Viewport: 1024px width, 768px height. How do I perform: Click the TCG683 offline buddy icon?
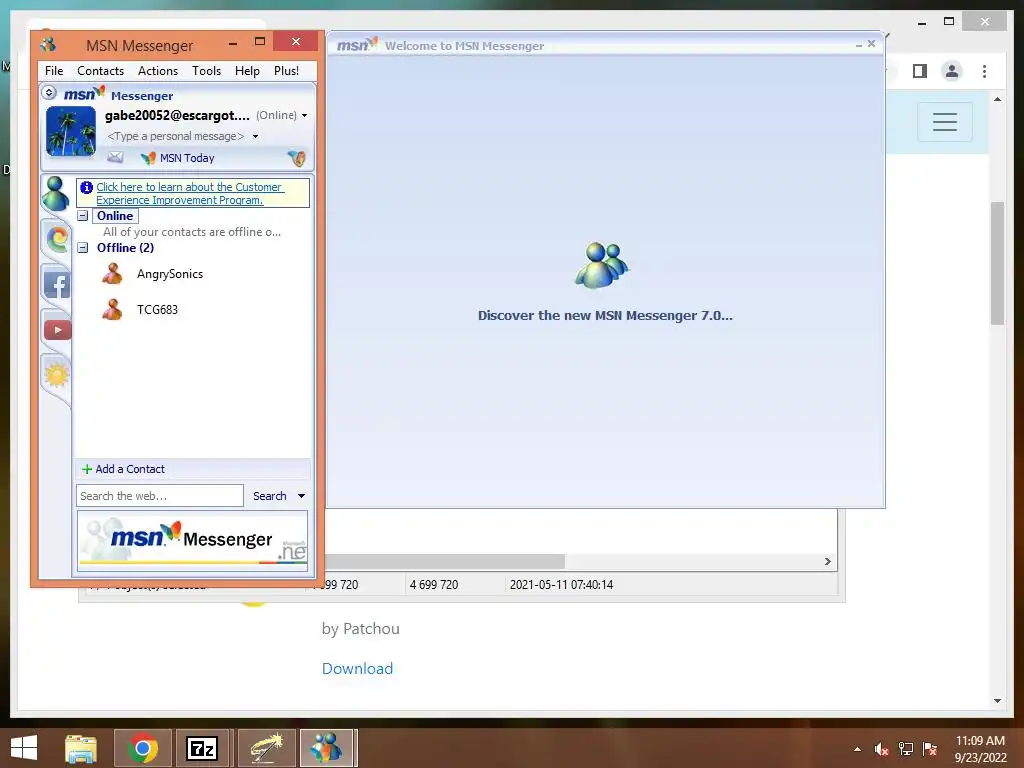point(112,310)
